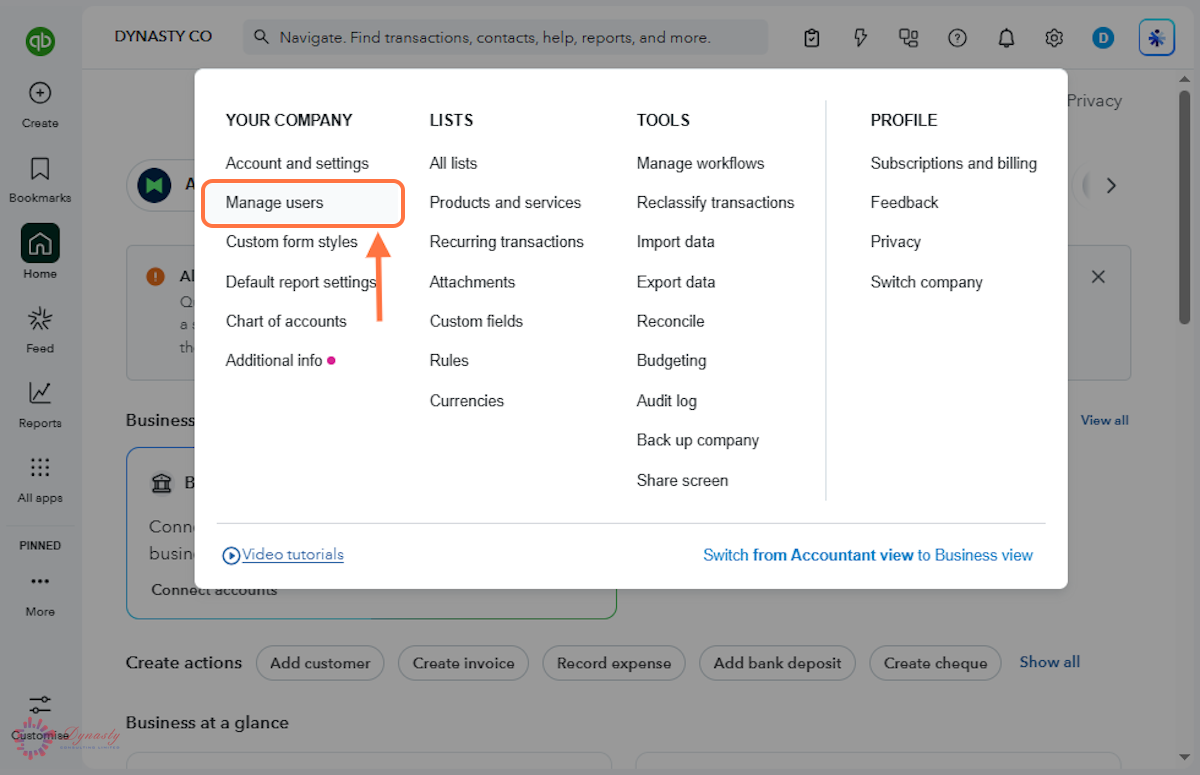Image resolution: width=1200 pixels, height=775 pixels.
Task: Click the DYNASTY CO company name
Action: 163,36
